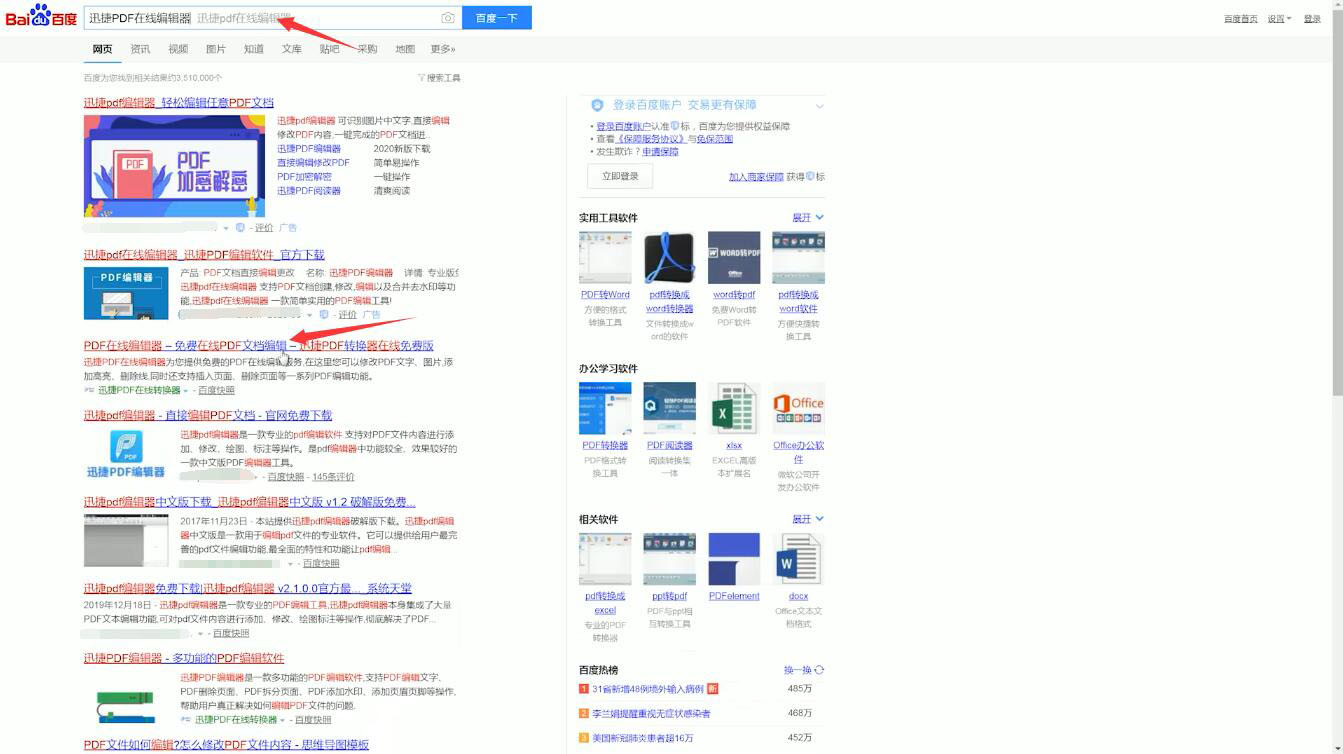Open 搜索工具 filter options

439,78
